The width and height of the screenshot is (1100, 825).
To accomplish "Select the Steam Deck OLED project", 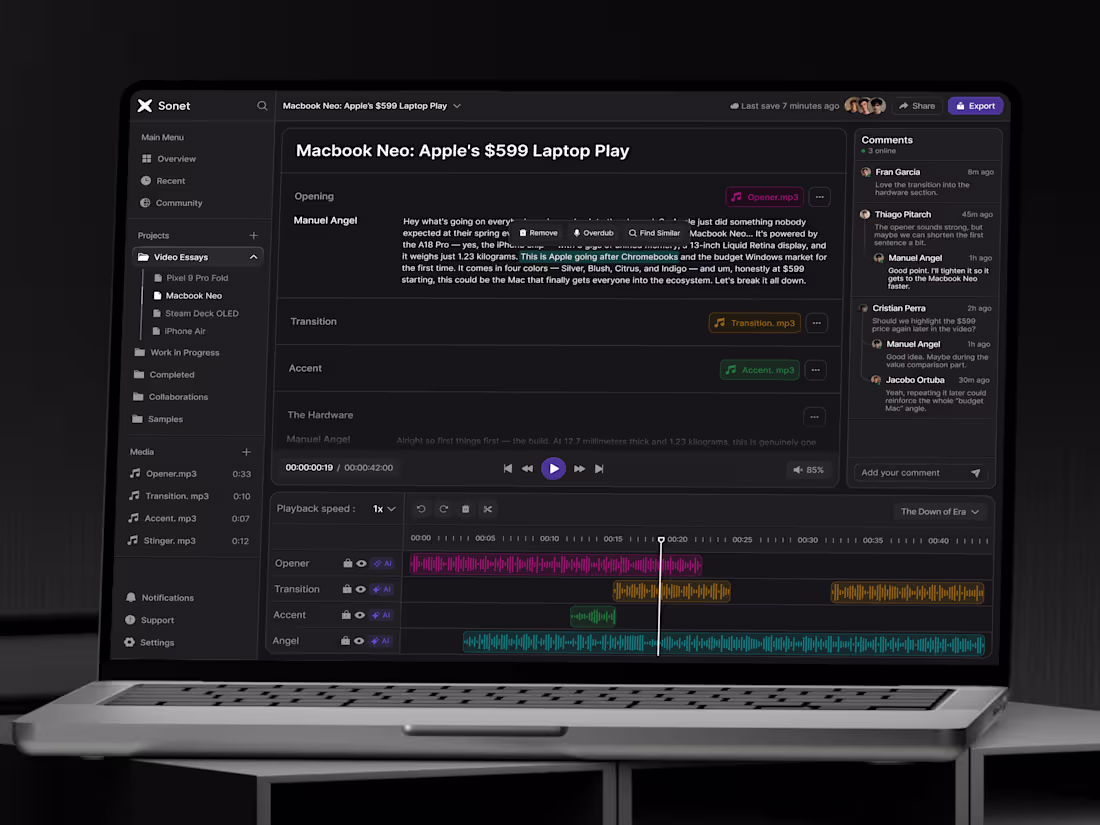I will click(201, 313).
